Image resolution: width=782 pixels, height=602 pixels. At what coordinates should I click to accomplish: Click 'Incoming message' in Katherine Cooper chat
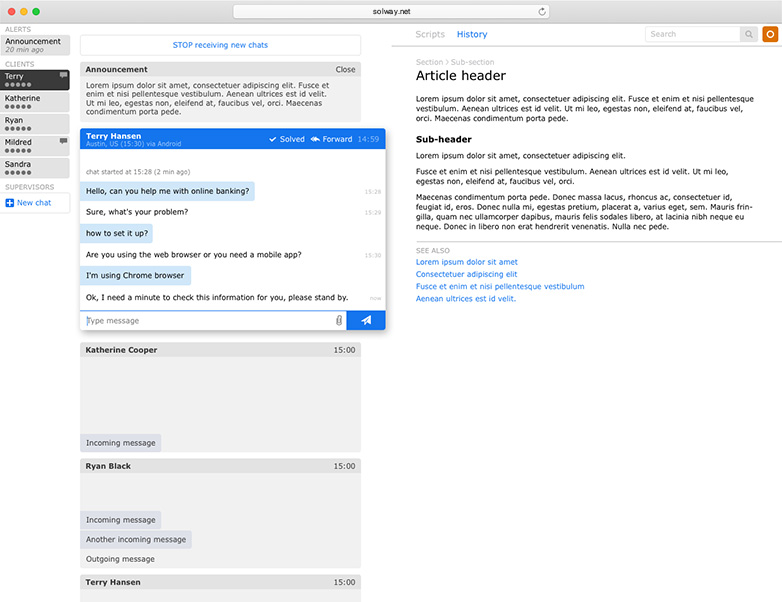120,443
